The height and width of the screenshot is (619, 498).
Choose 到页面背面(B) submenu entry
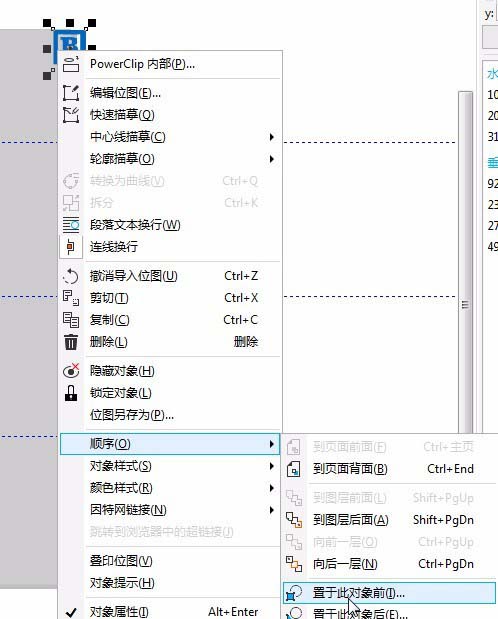pos(389,469)
